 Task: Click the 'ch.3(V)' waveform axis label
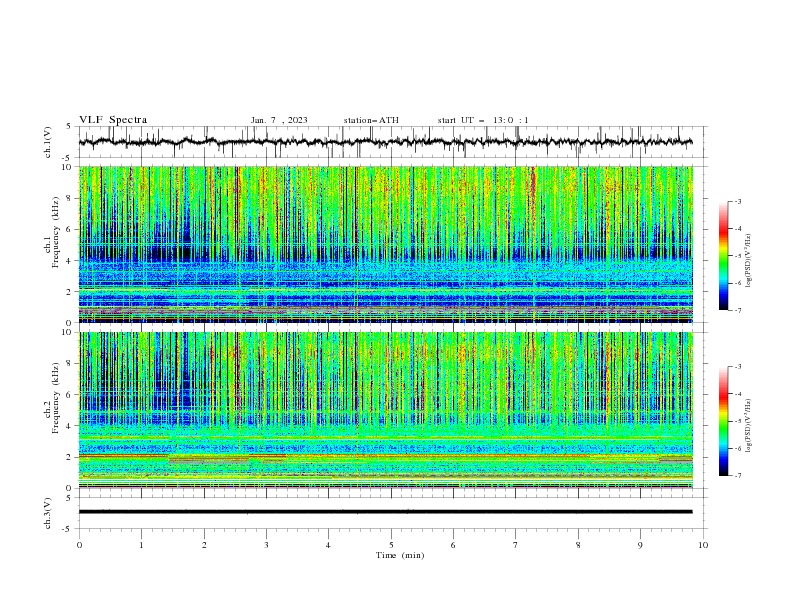(48, 513)
